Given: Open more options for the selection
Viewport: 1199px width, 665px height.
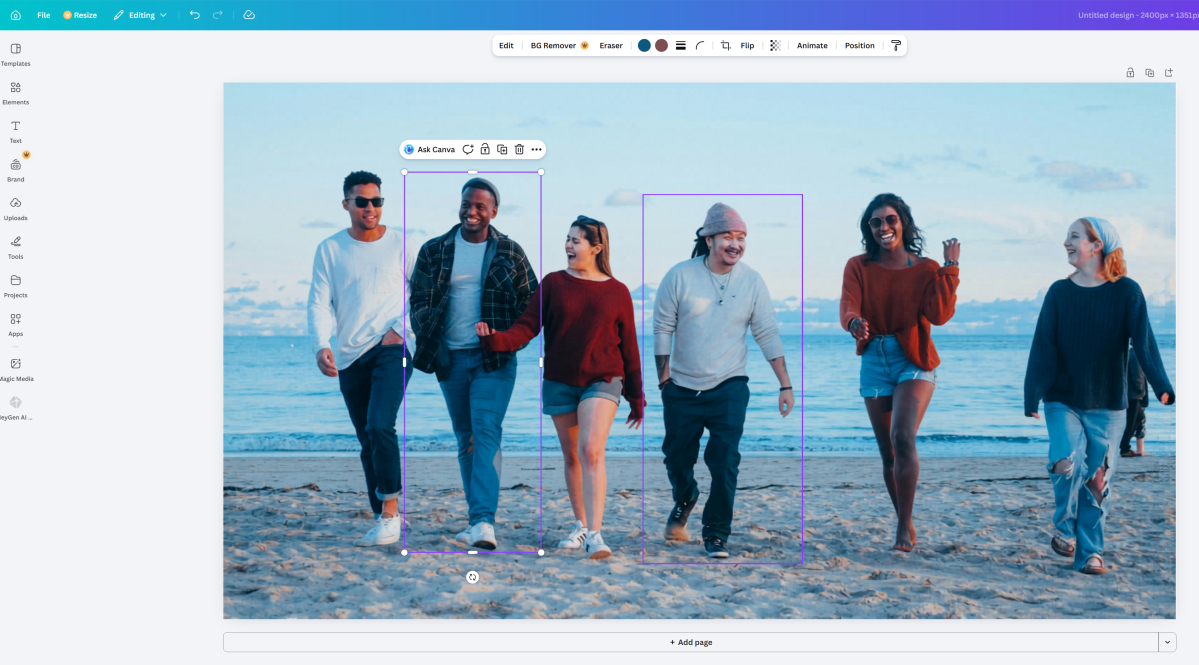Looking at the screenshot, I should point(537,149).
